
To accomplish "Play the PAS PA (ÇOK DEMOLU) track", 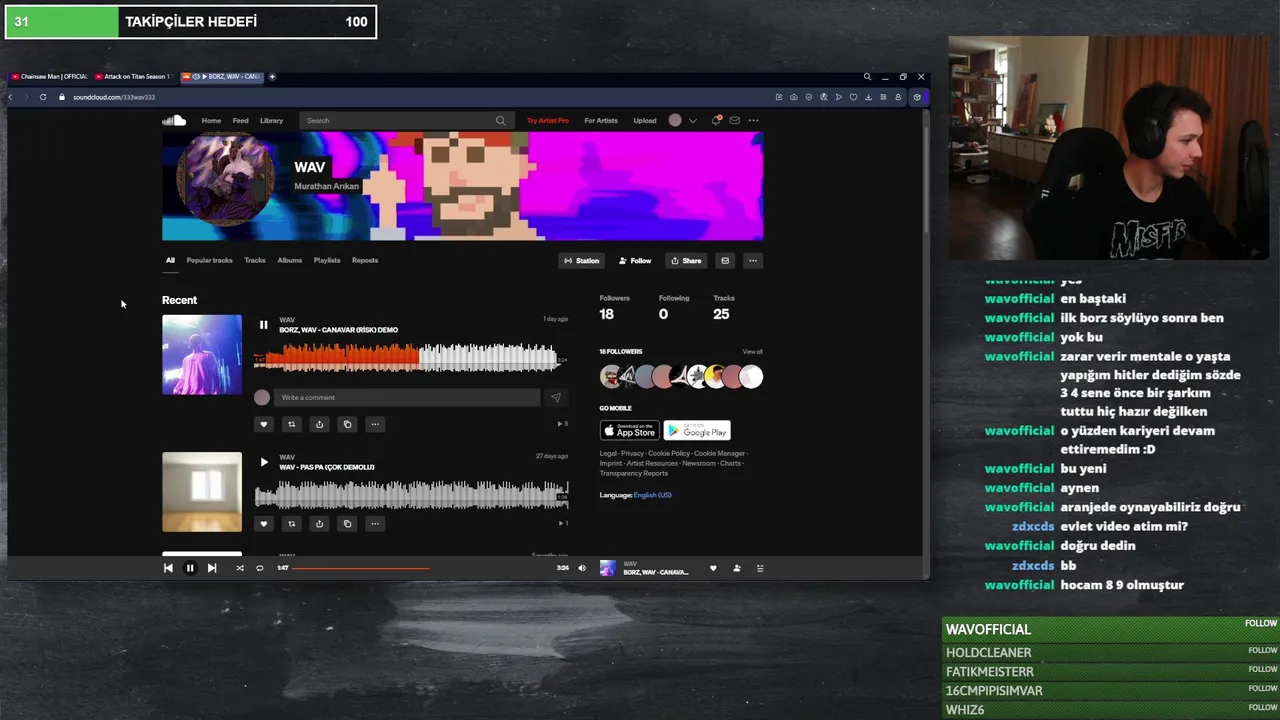I will (263, 462).
